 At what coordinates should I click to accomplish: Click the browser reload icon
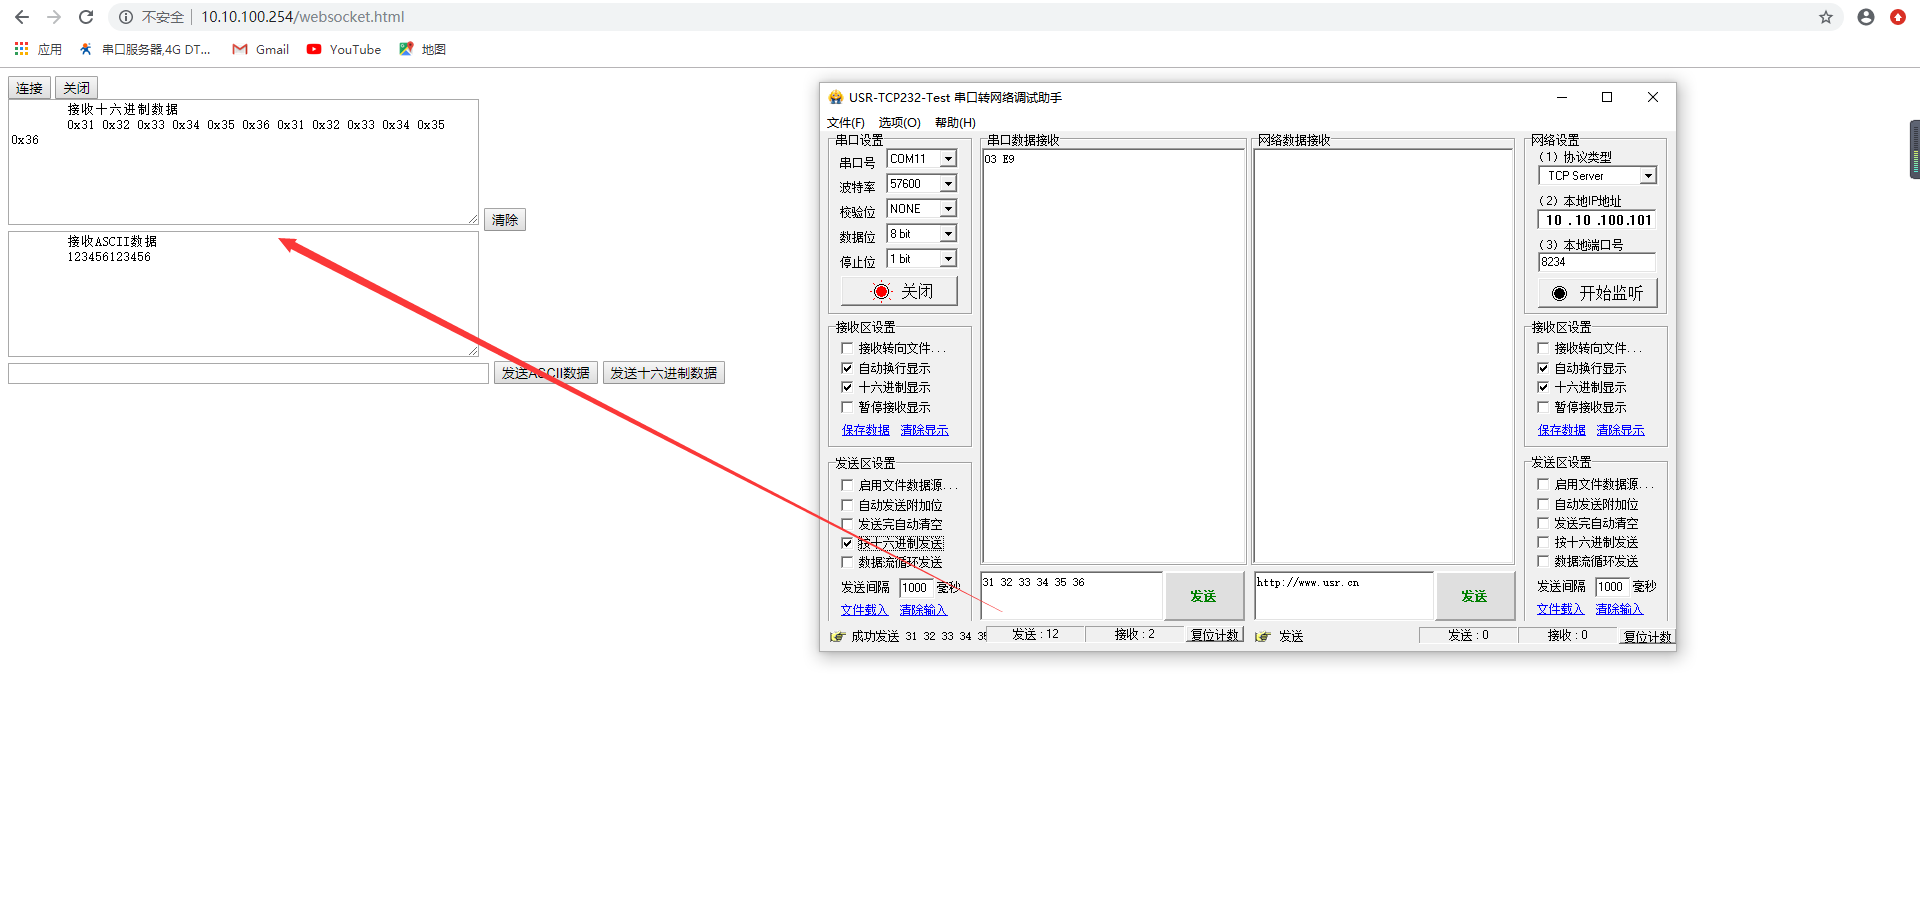point(86,17)
